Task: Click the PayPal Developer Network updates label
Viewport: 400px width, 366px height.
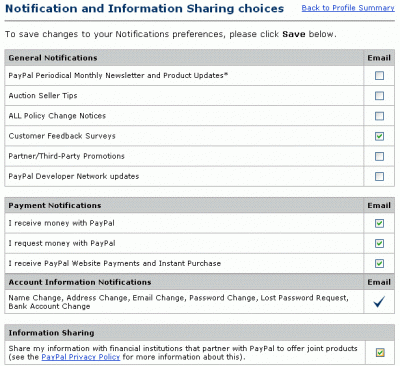Action: click(74, 176)
